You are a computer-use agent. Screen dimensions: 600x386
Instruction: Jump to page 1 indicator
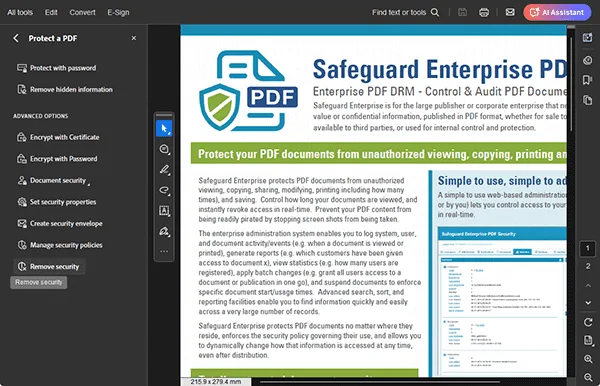point(588,248)
